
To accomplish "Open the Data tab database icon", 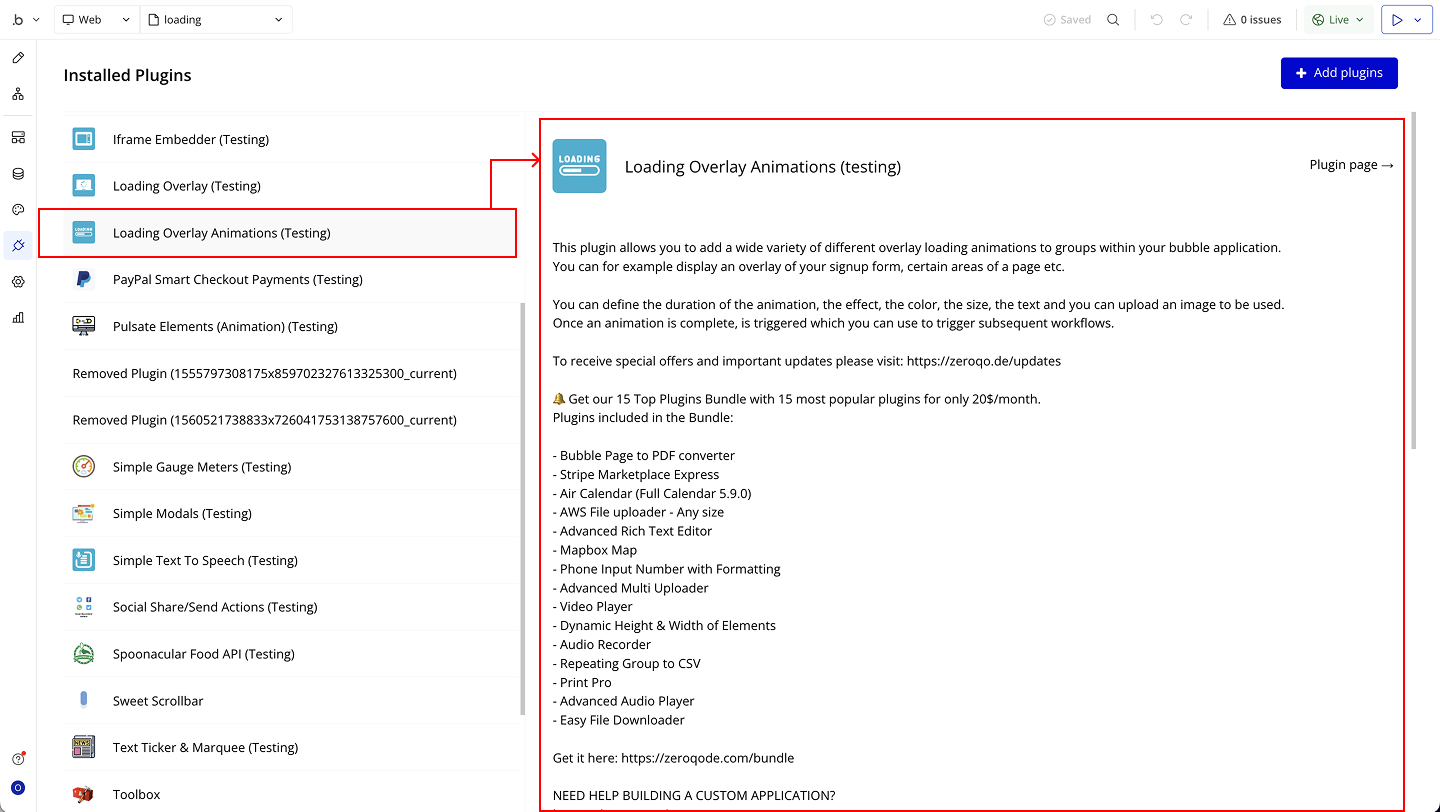I will click(x=18, y=174).
